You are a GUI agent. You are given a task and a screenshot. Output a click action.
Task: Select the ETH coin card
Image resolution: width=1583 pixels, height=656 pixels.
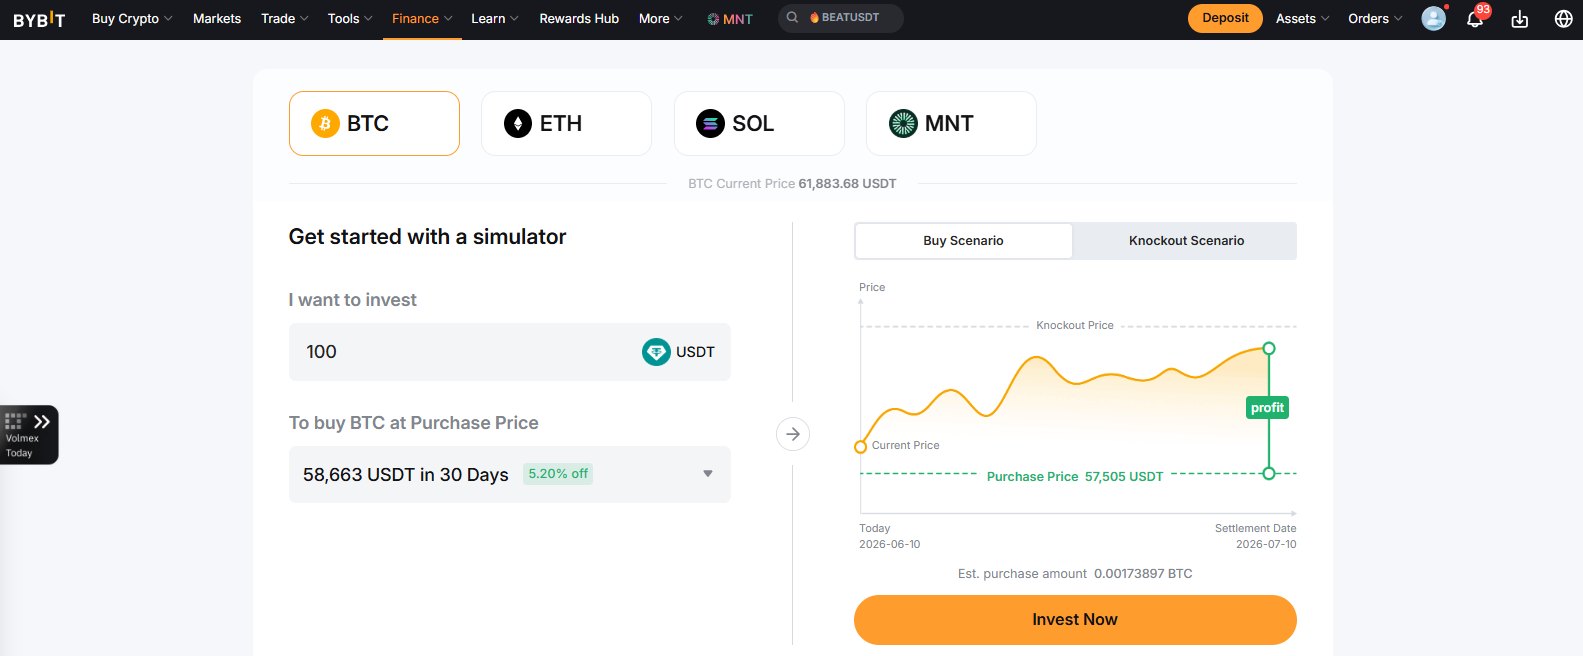point(566,123)
